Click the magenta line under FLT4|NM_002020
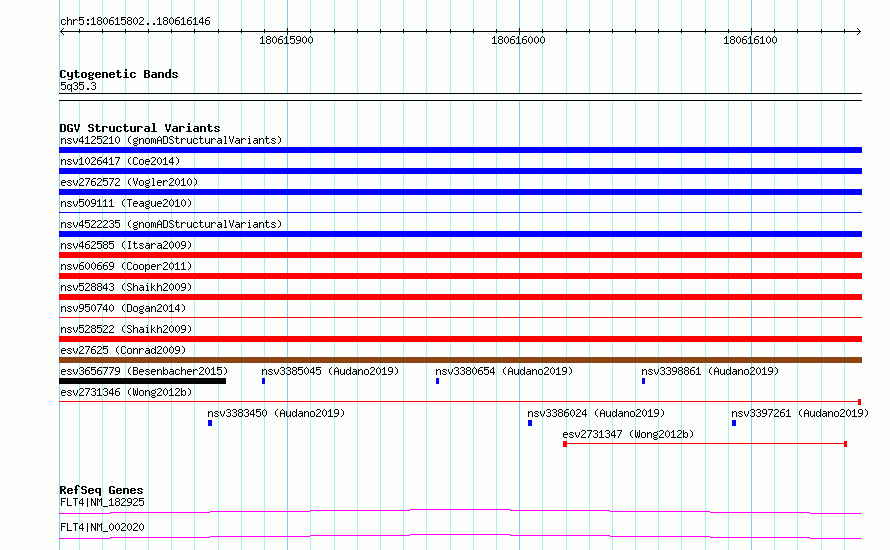 460,536
